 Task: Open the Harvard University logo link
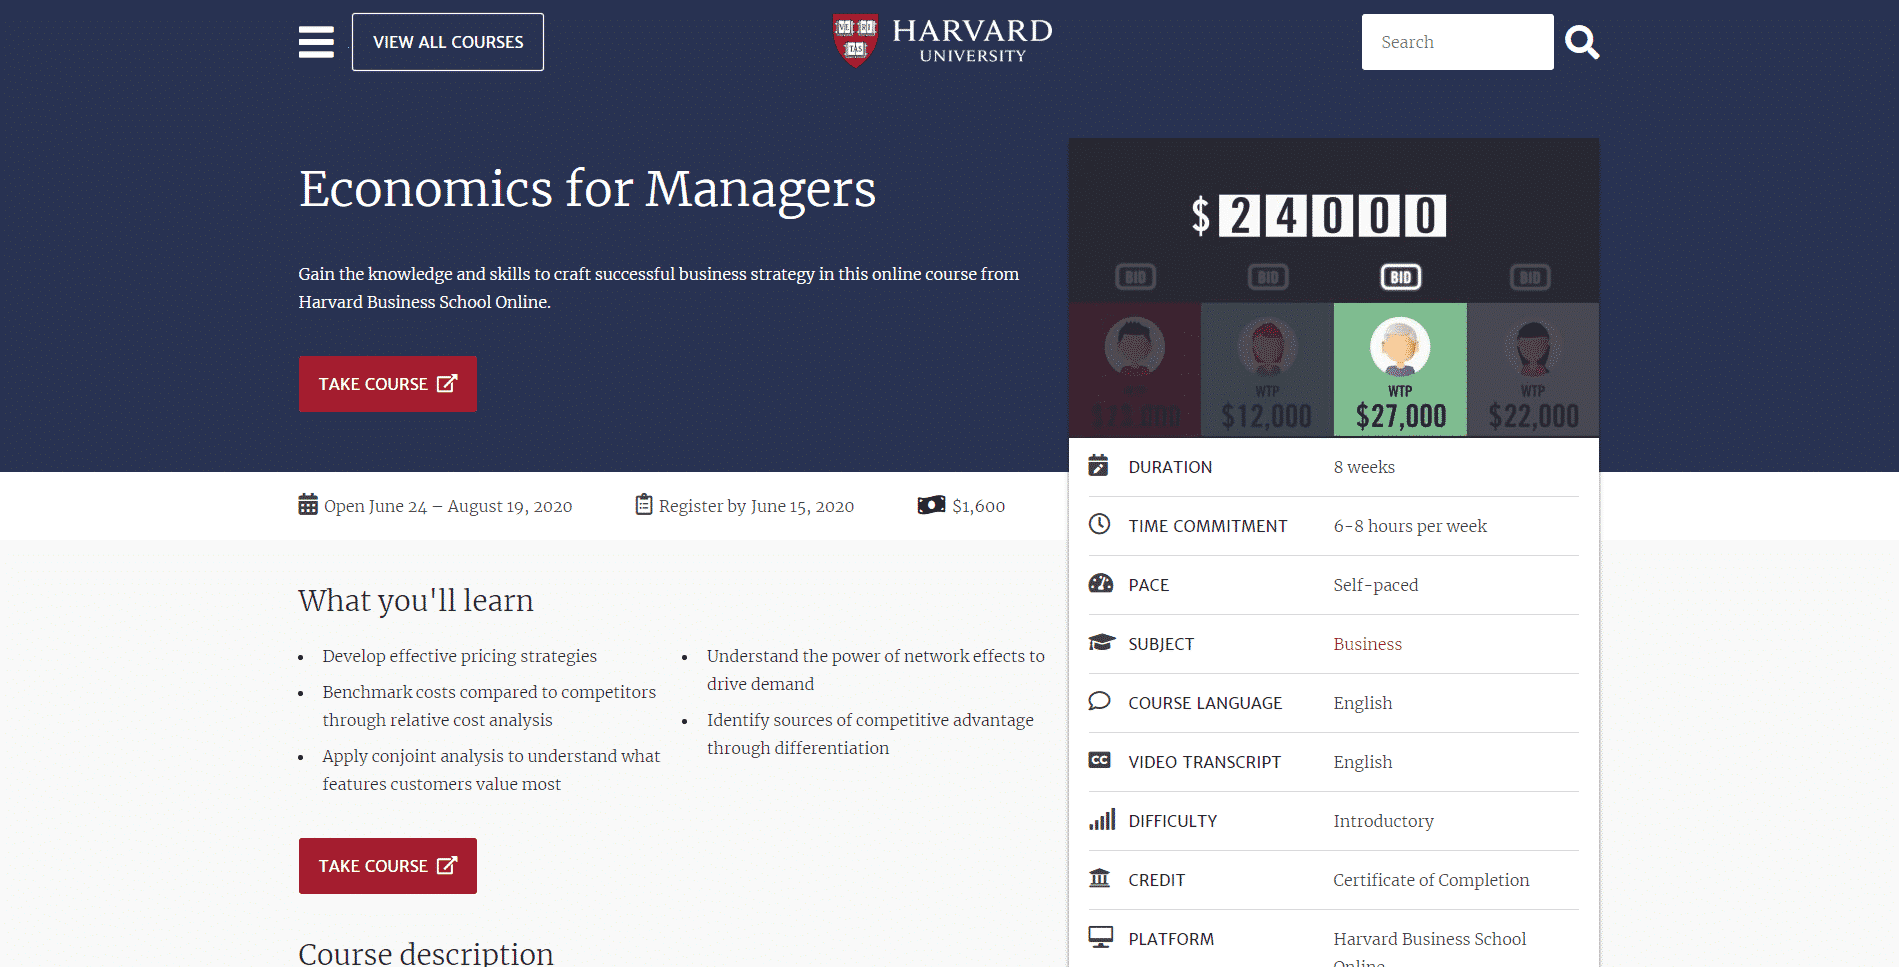942,41
